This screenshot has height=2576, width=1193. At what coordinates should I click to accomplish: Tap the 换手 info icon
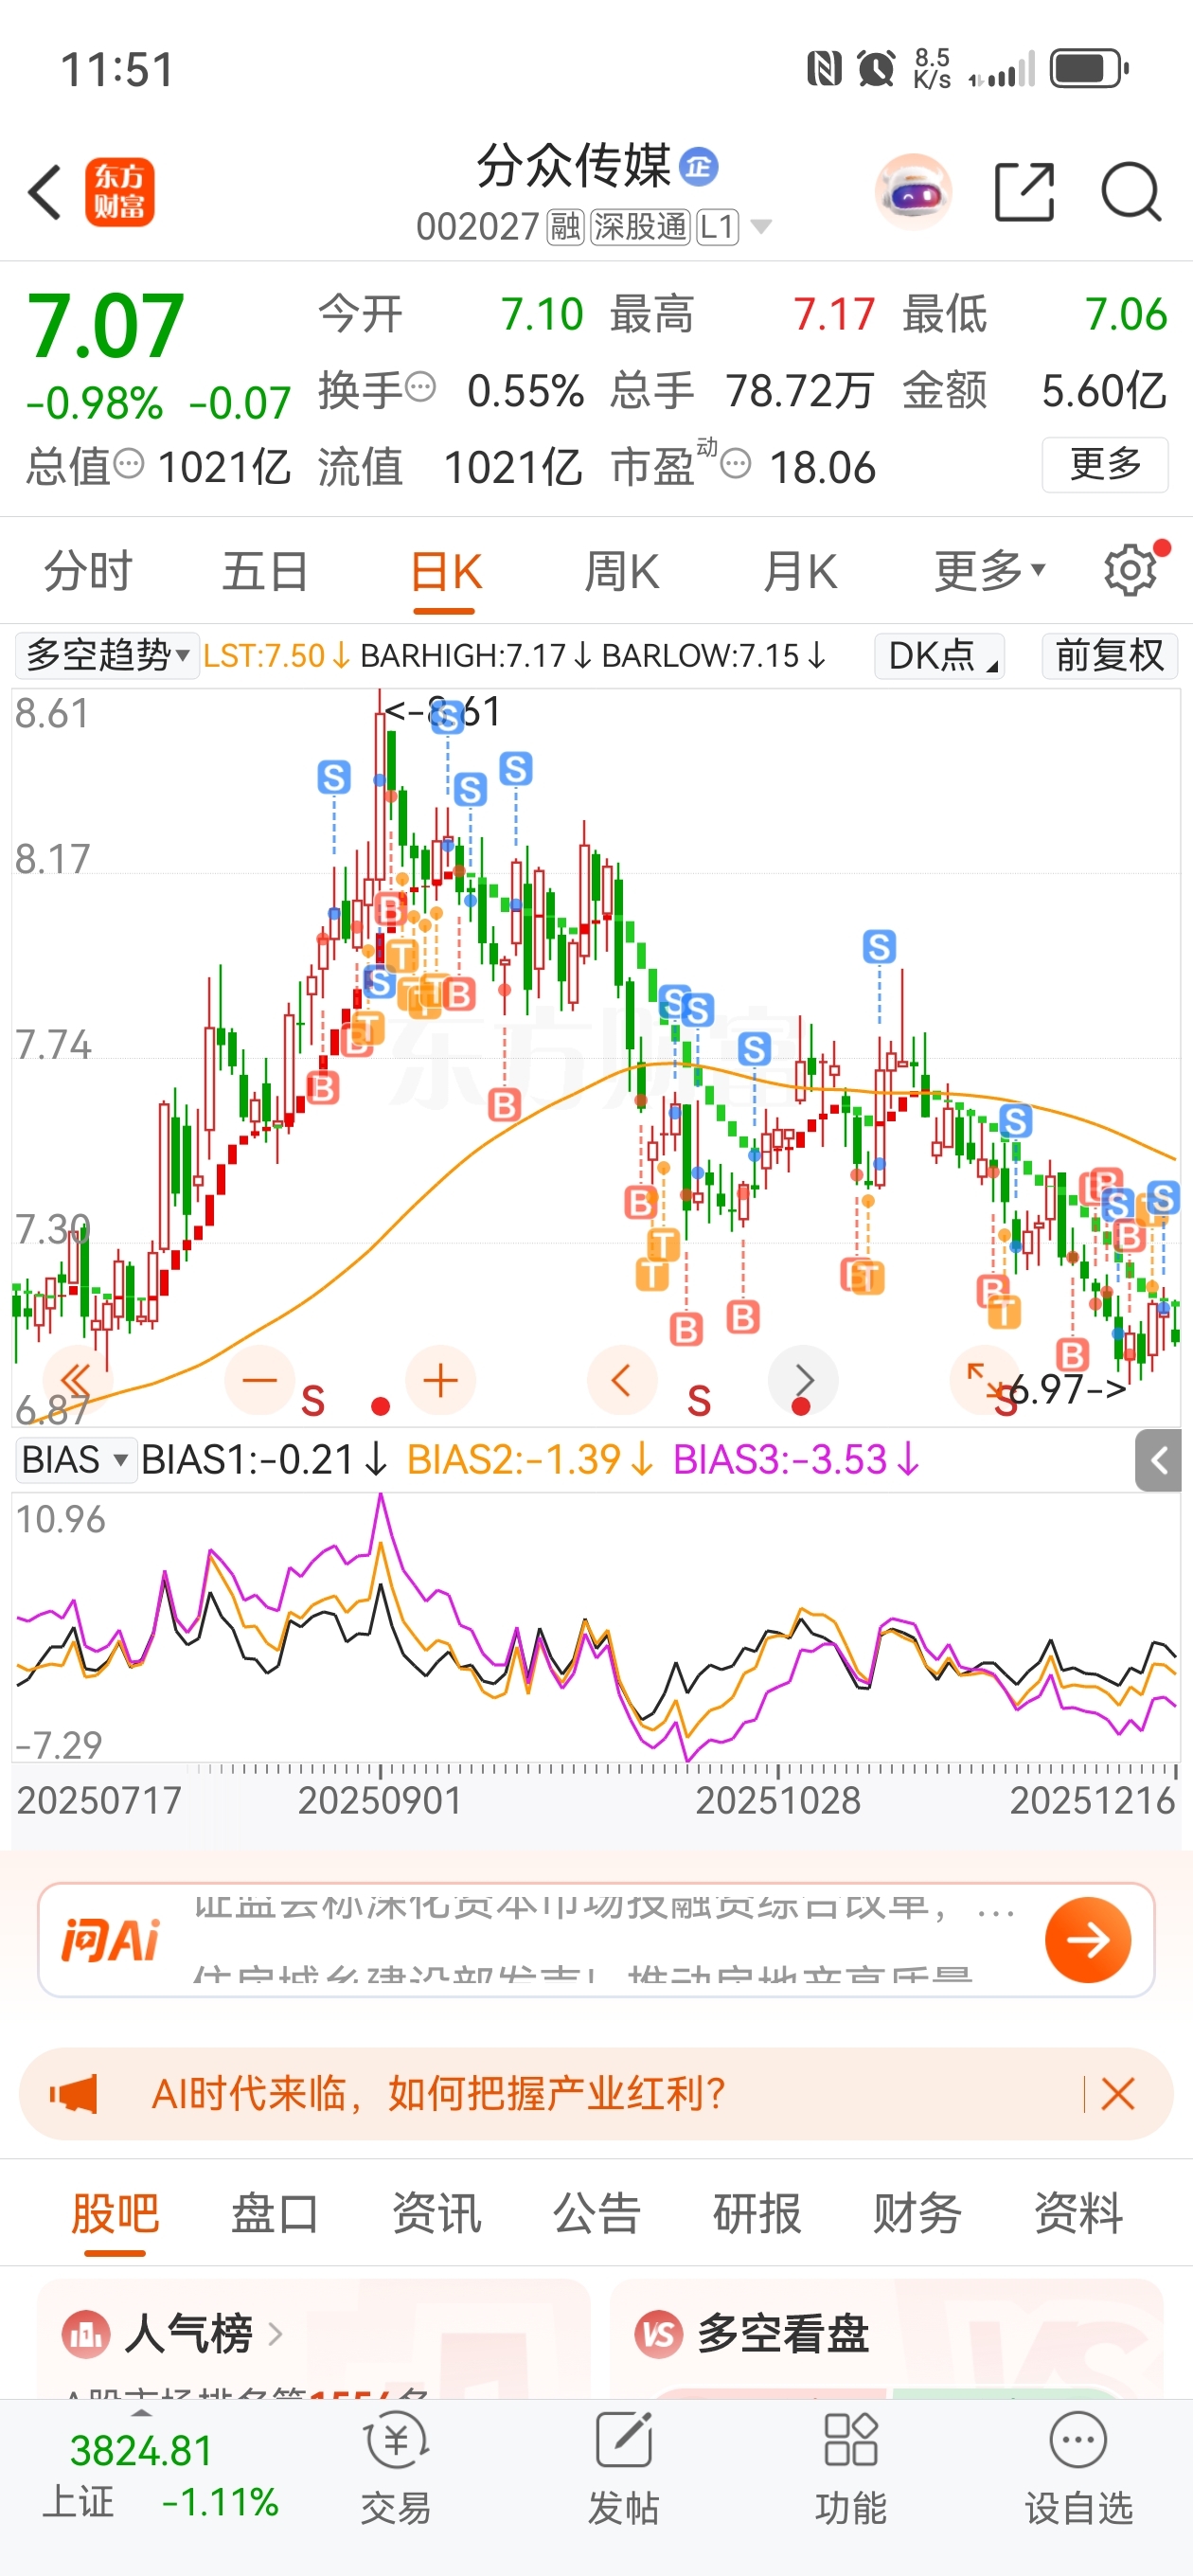(421, 385)
